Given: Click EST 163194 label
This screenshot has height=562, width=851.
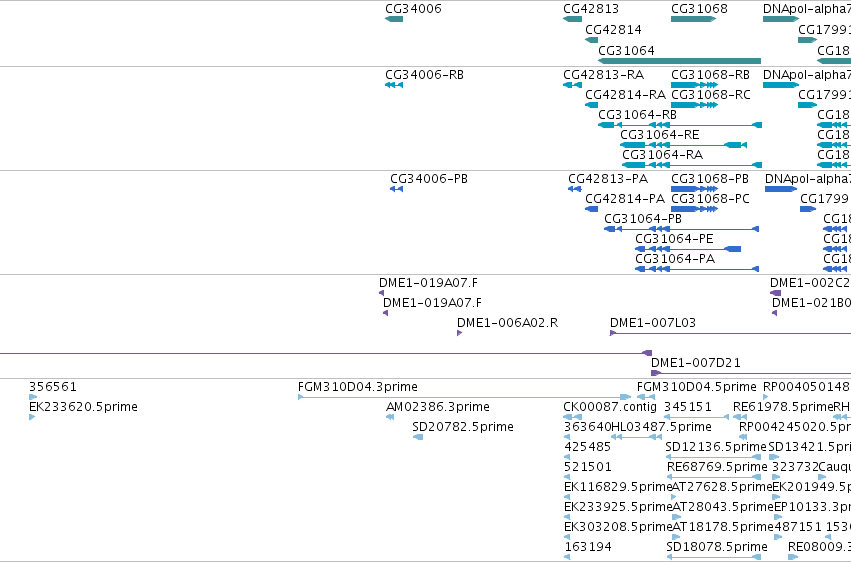Looking at the screenshot, I should coord(588,547).
